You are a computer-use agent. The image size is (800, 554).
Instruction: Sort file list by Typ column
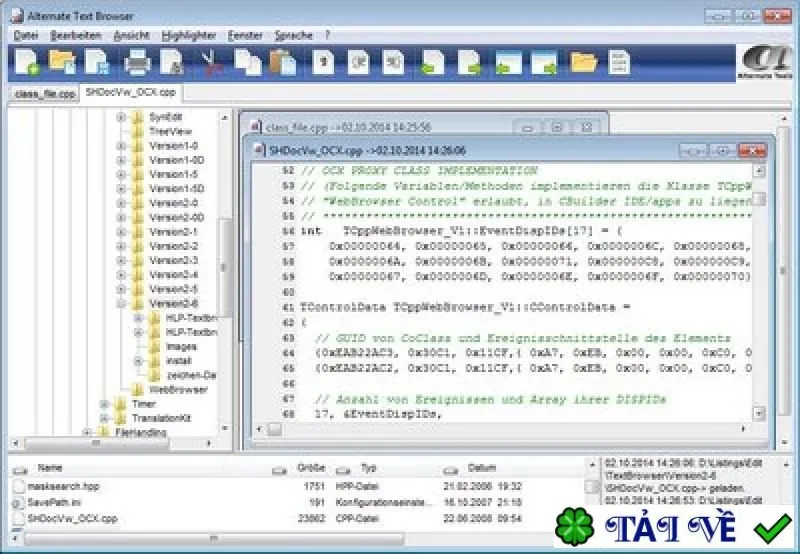tap(368, 468)
